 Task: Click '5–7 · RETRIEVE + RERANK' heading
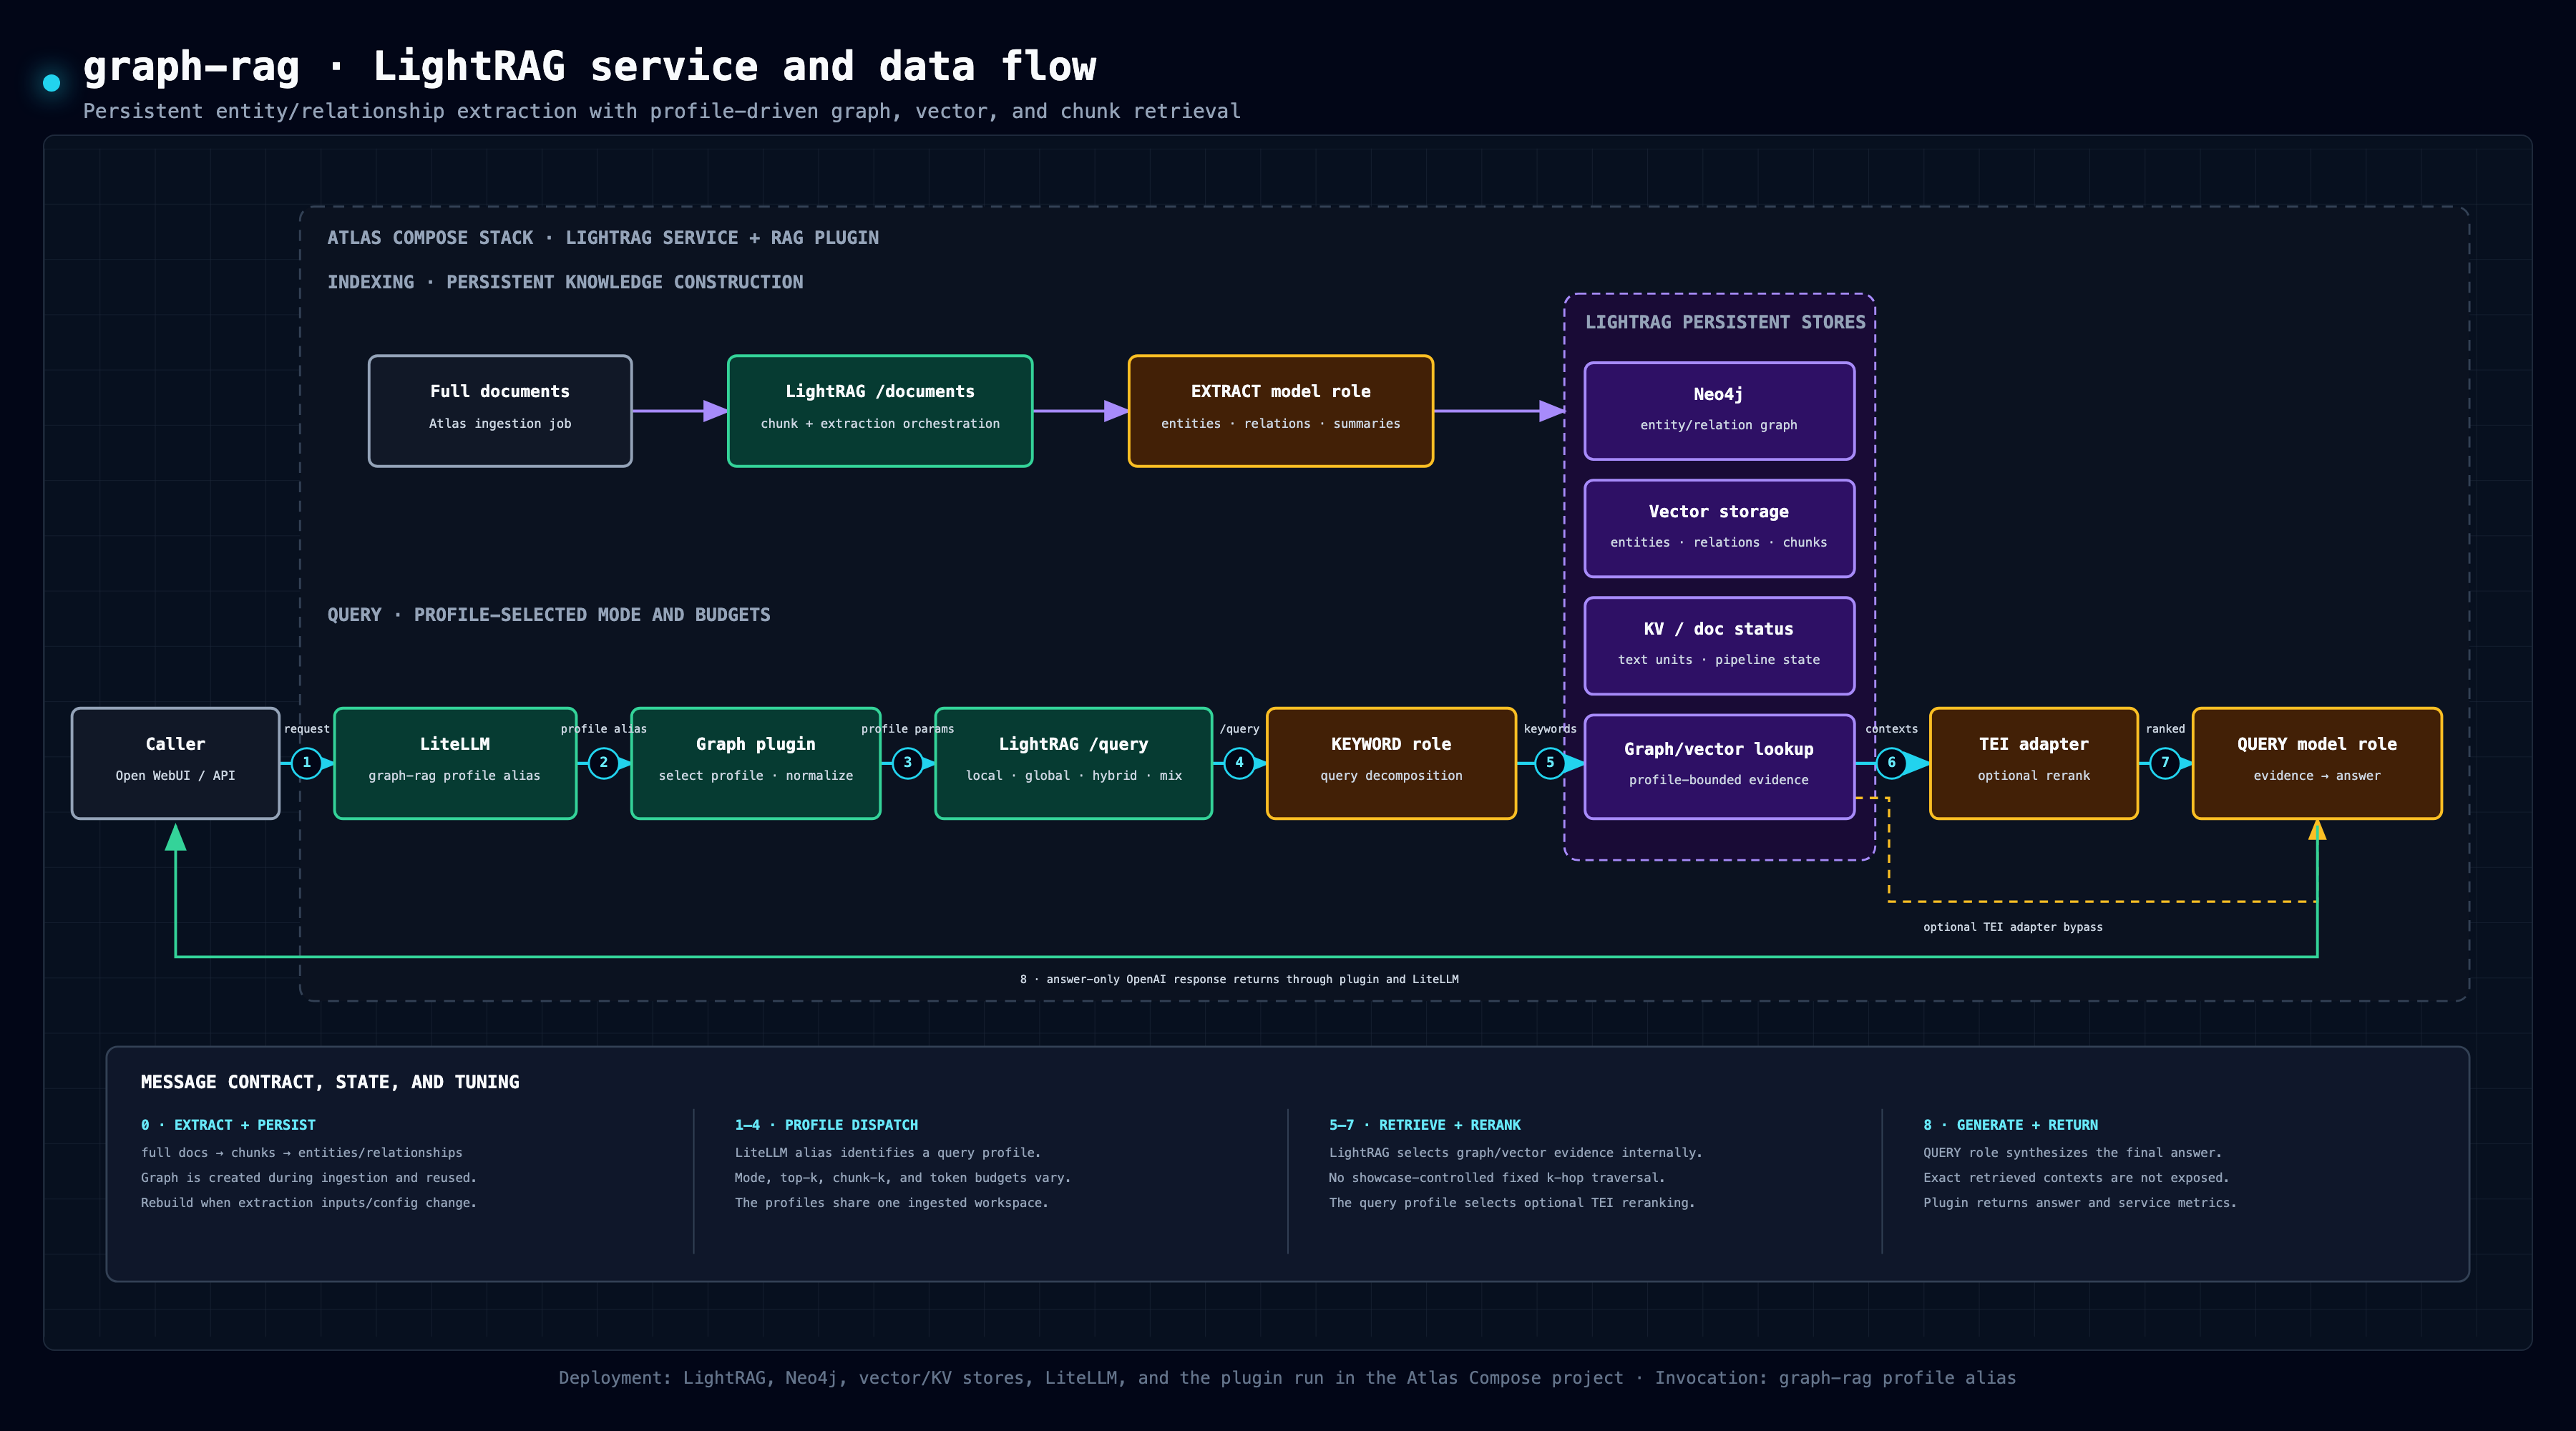[x=1425, y=1125]
